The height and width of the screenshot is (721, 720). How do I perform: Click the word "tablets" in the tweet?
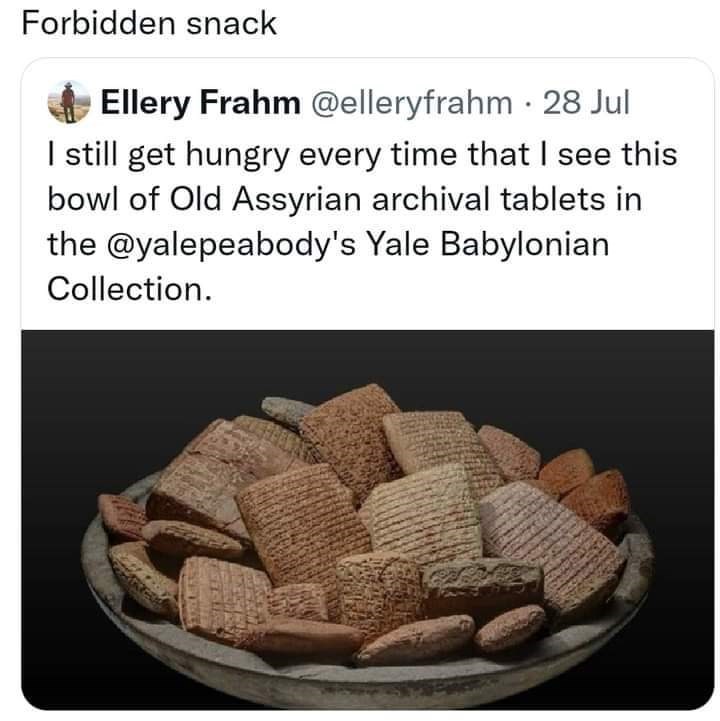point(557,200)
